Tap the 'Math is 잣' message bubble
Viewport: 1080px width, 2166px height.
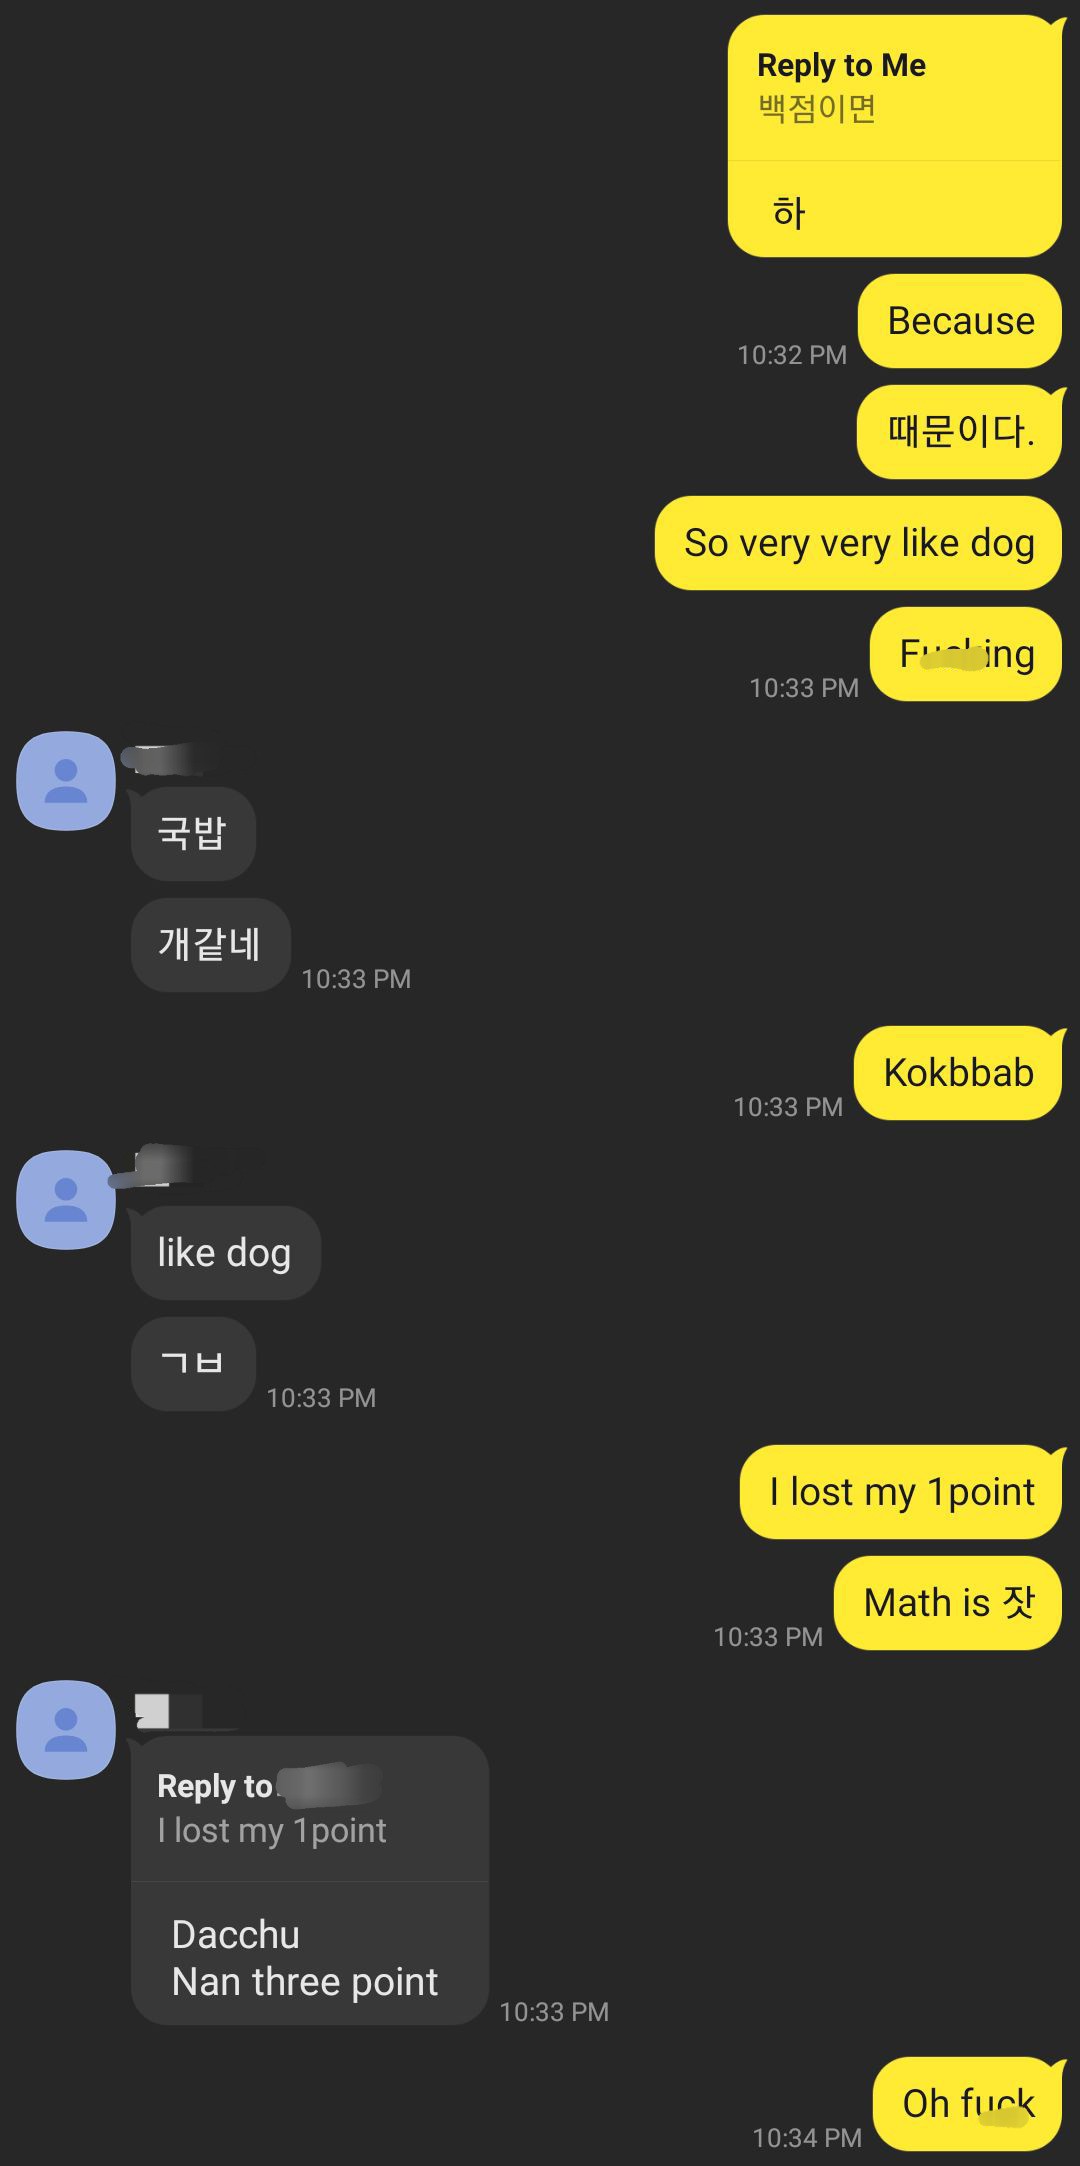pos(948,1602)
